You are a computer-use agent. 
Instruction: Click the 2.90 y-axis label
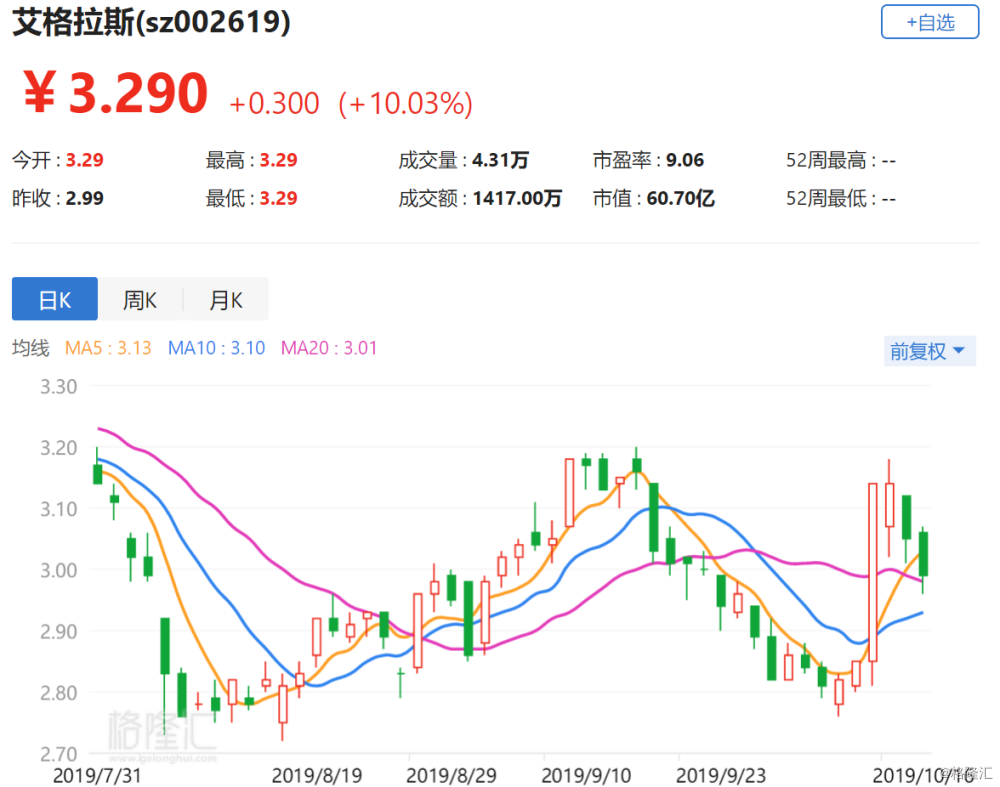coord(59,631)
